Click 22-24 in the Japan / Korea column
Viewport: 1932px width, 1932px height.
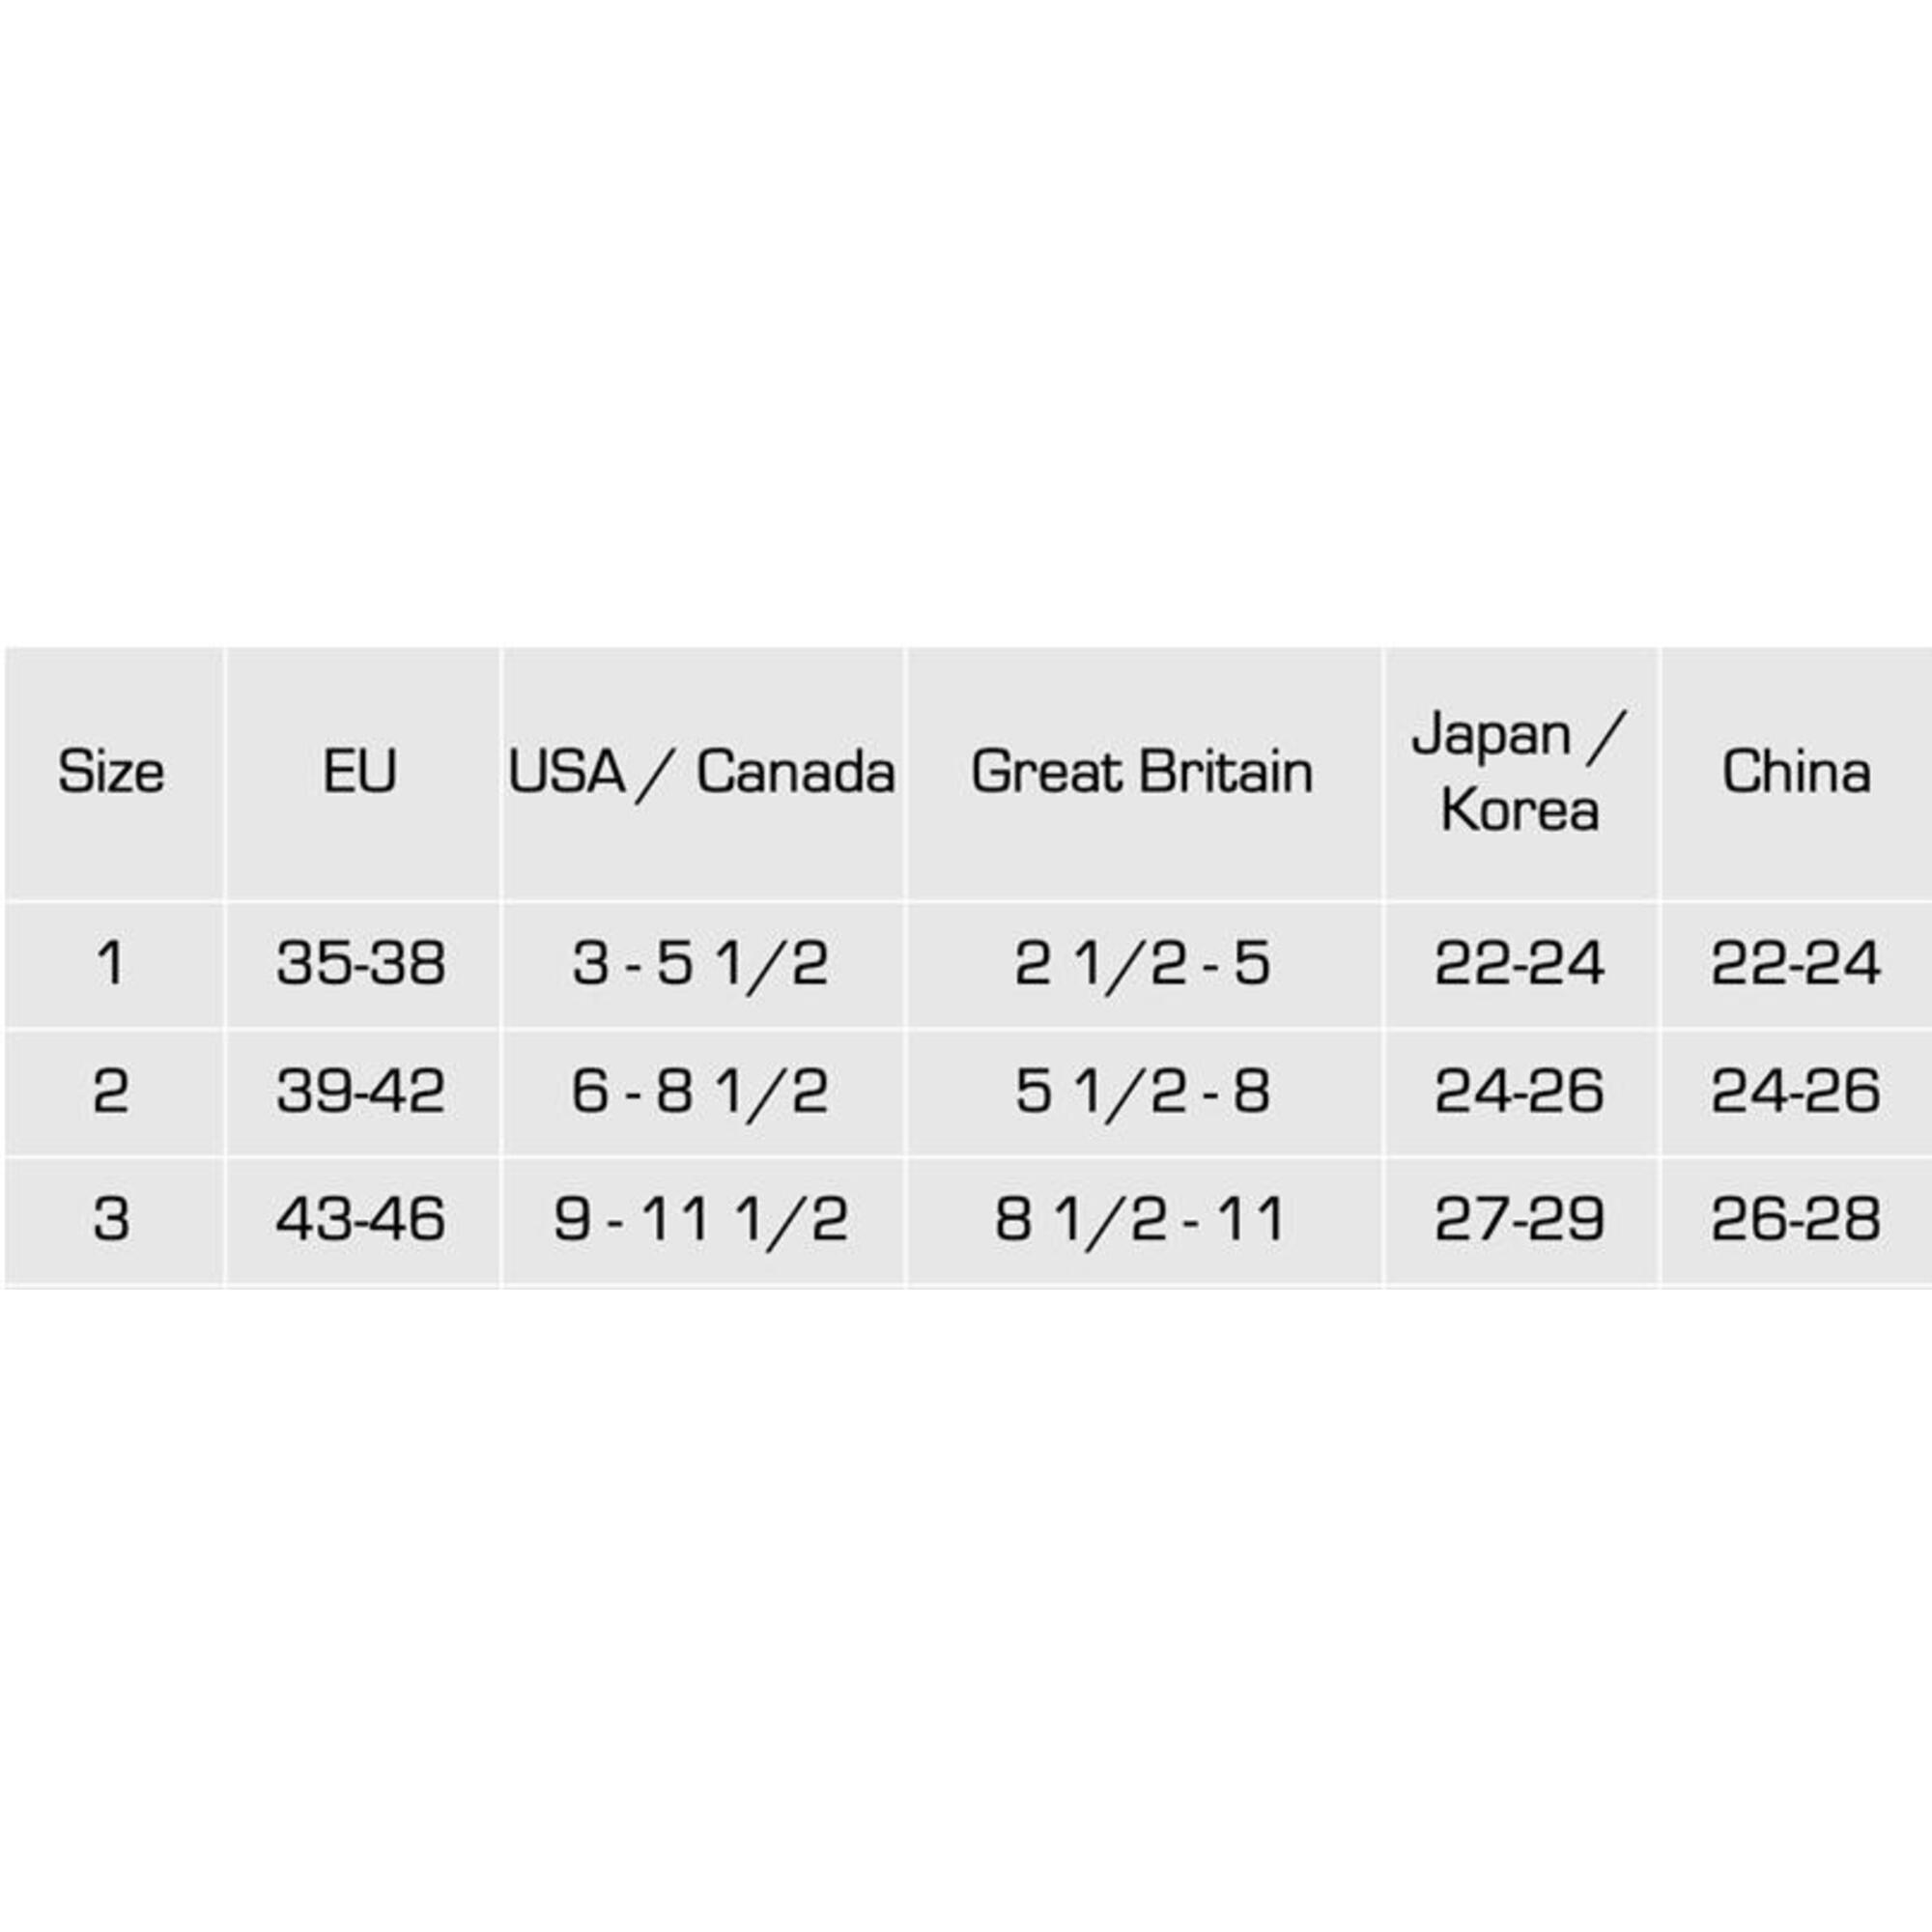pyautogui.click(x=1519, y=963)
